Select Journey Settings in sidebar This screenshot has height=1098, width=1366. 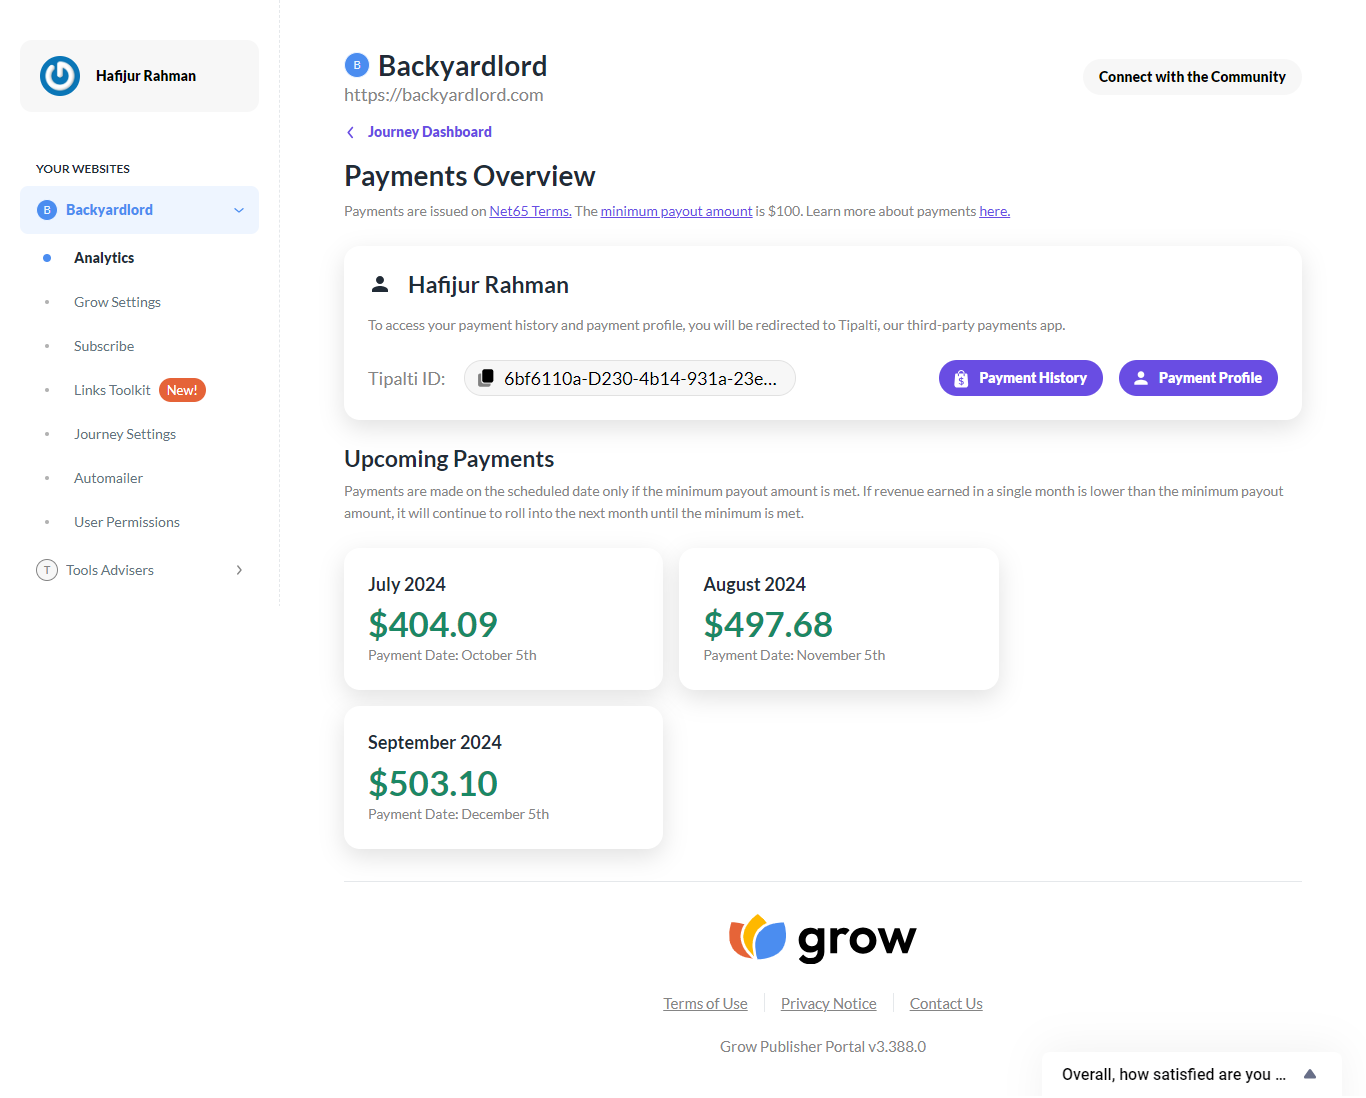tap(125, 434)
